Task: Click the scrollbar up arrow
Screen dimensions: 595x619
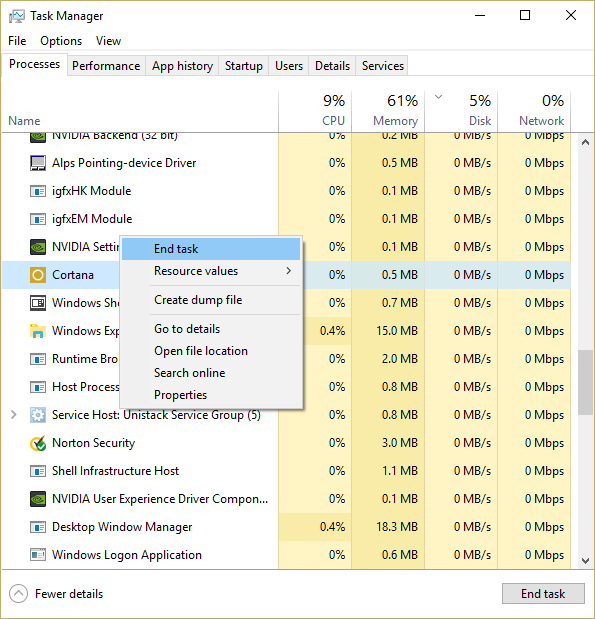Action: pyautogui.click(x=586, y=143)
